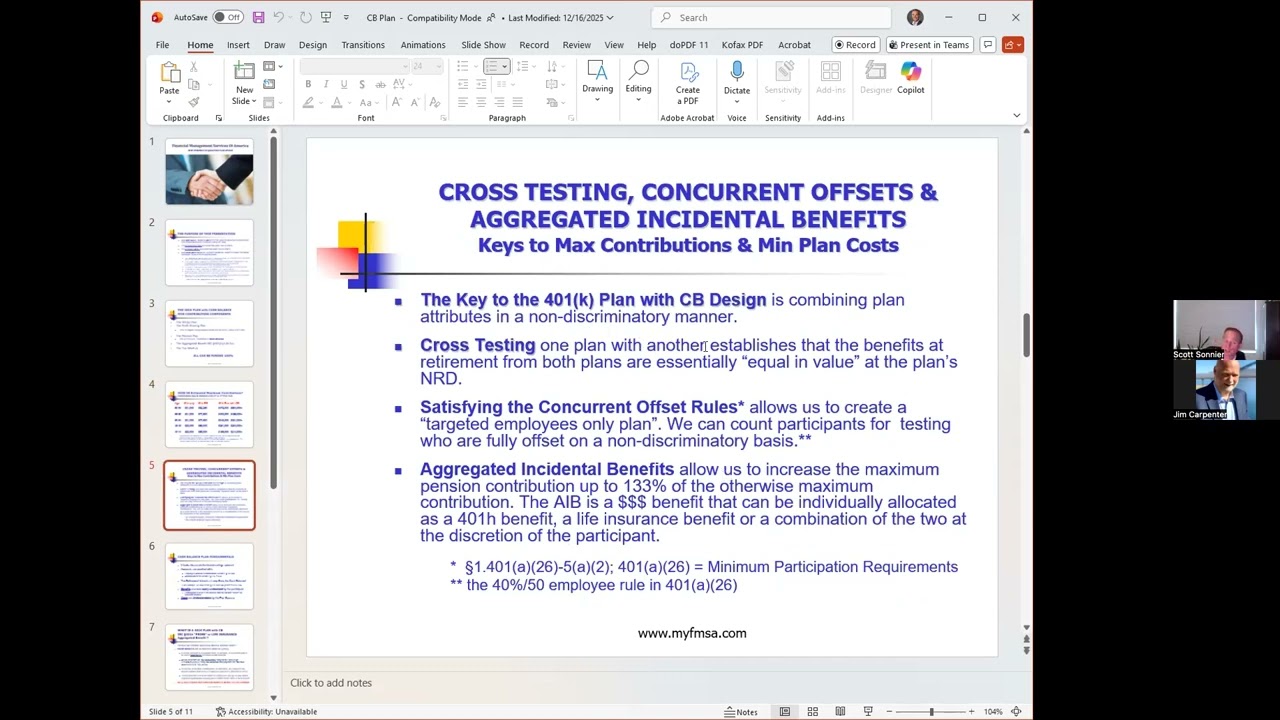Click the Format Painter icon
This screenshot has height=720, width=1280.
[x=194, y=102]
